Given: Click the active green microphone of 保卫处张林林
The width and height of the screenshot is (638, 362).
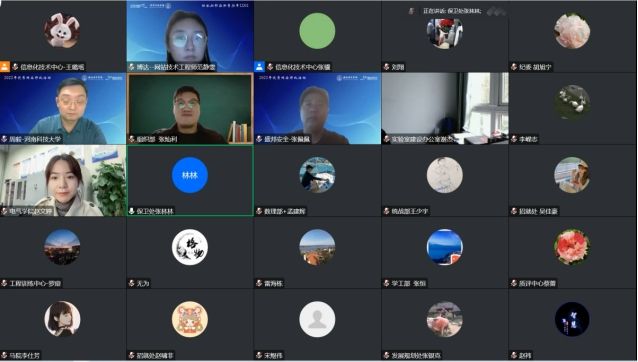Looking at the screenshot, I should tap(131, 211).
